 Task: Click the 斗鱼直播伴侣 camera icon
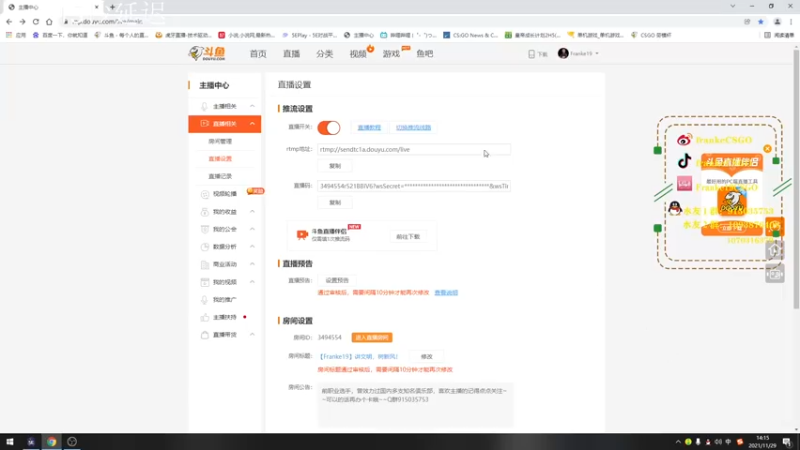[x=302, y=234]
